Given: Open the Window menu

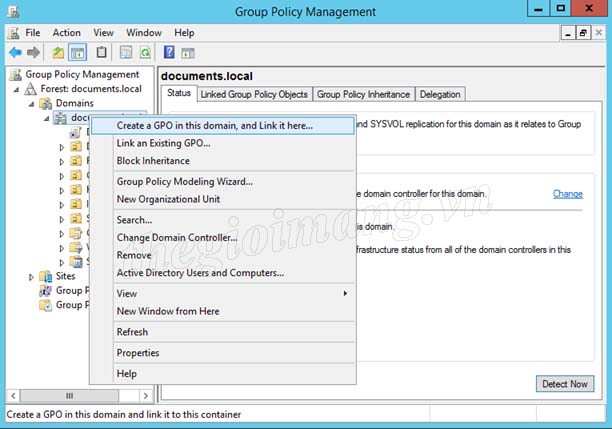Looking at the screenshot, I should (144, 33).
